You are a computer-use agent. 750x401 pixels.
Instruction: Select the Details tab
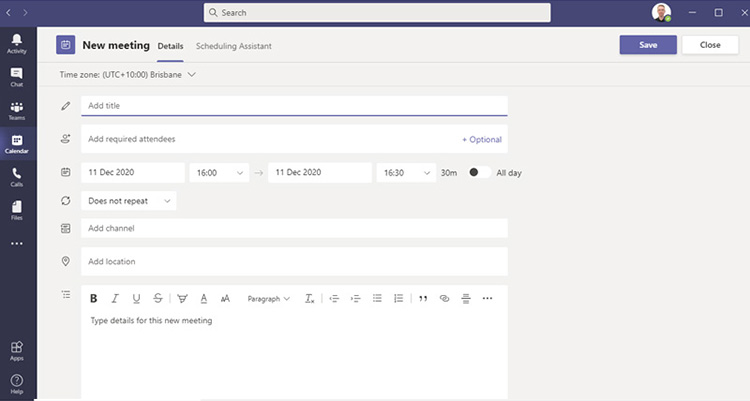pyautogui.click(x=170, y=46)
